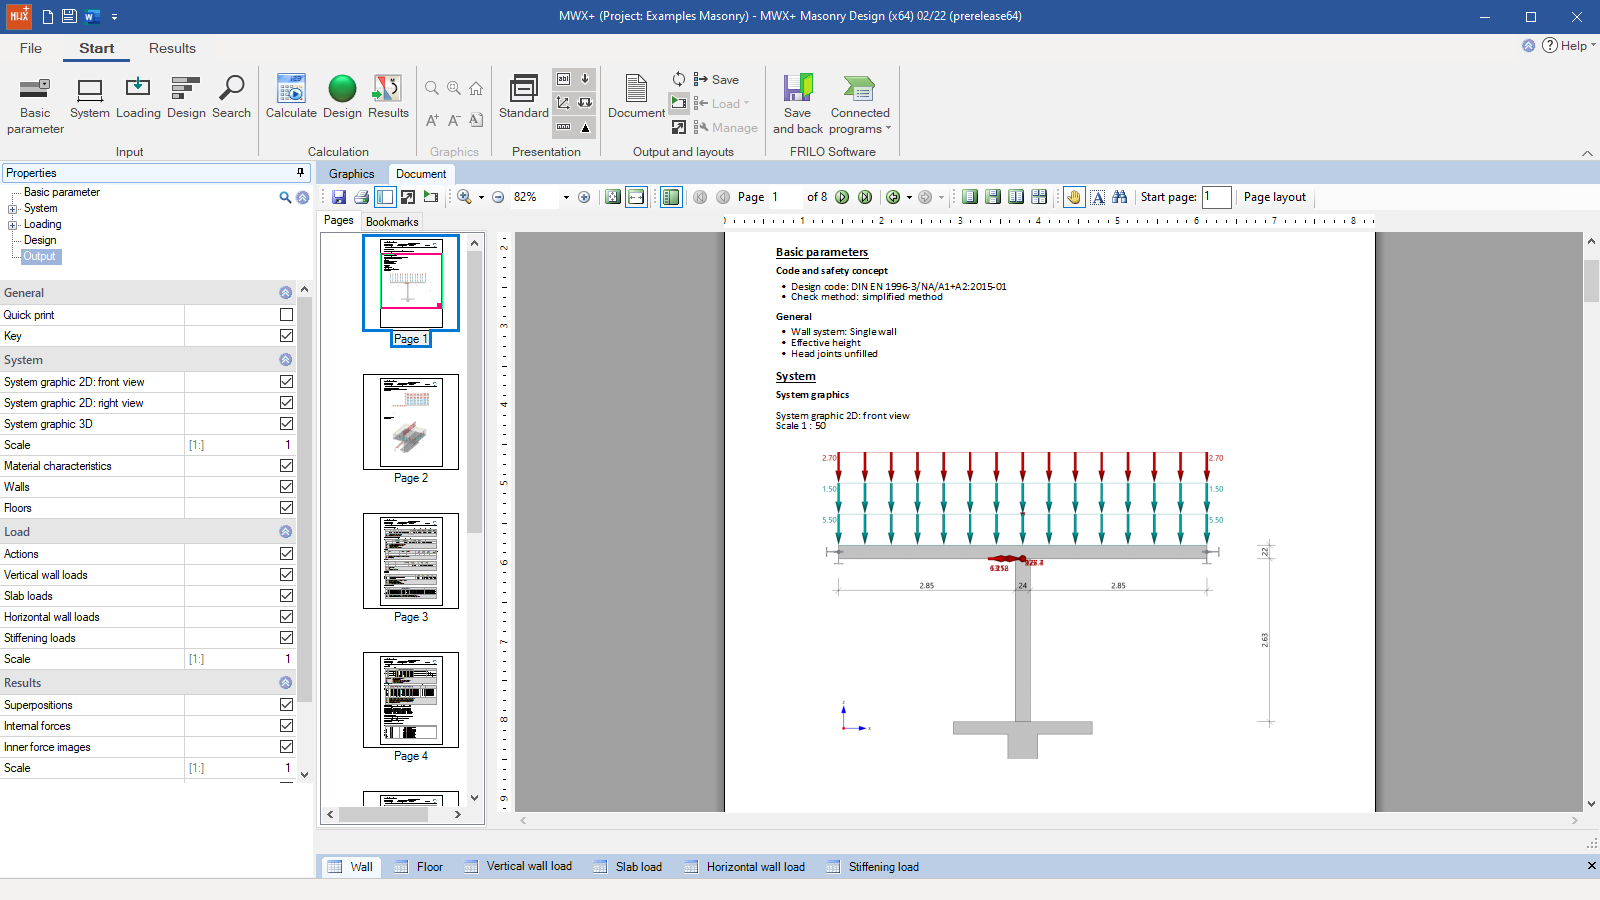Image resolution: width=1600 pixels, height=900 pixels.
Task: Expand the System tree node
Action: coord(13,209)
